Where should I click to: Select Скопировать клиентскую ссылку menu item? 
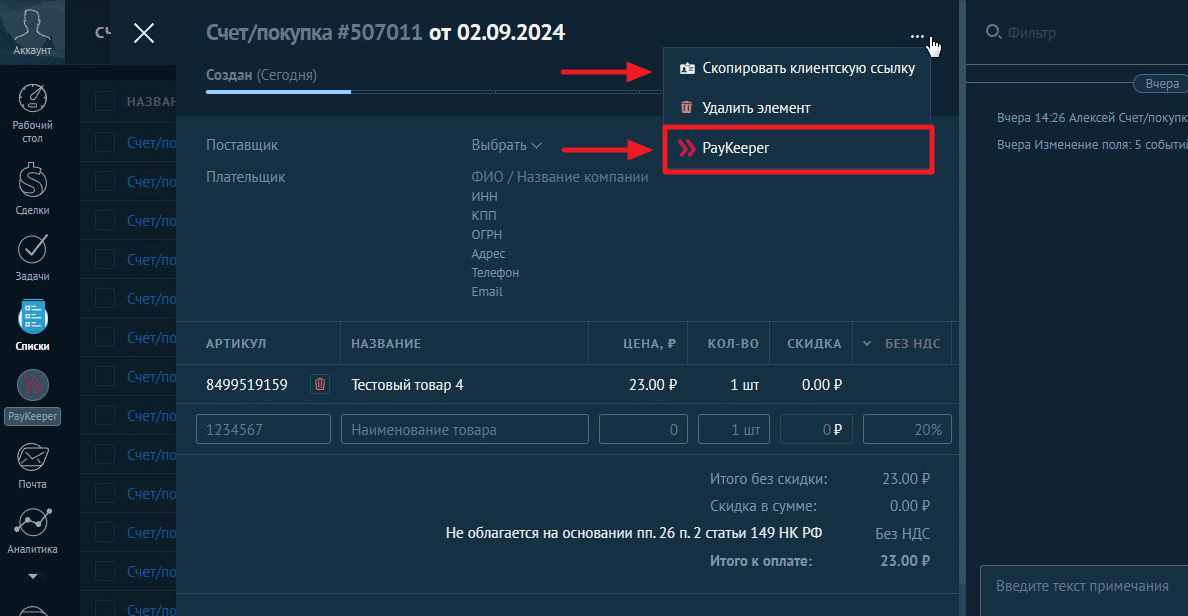pyautogui.click(x=797, y=69)
